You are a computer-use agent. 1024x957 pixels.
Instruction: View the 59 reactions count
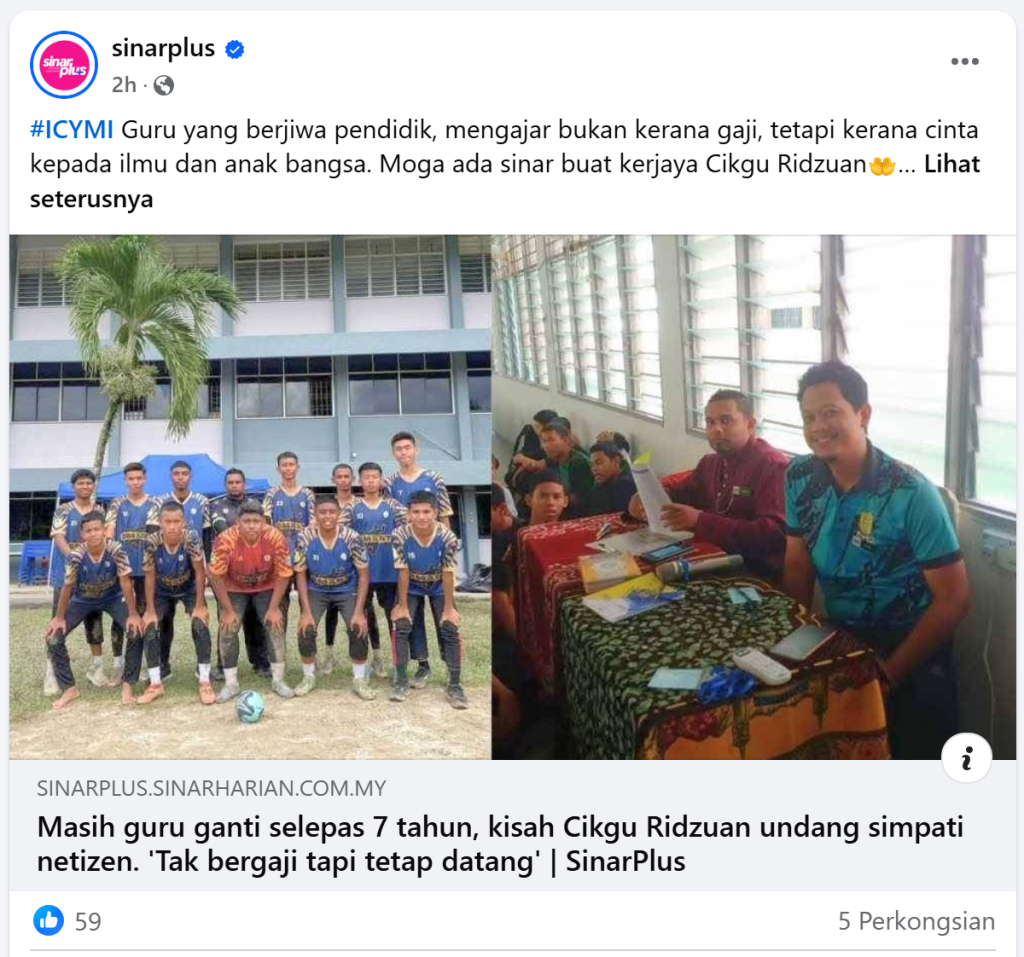pos(88,922)
